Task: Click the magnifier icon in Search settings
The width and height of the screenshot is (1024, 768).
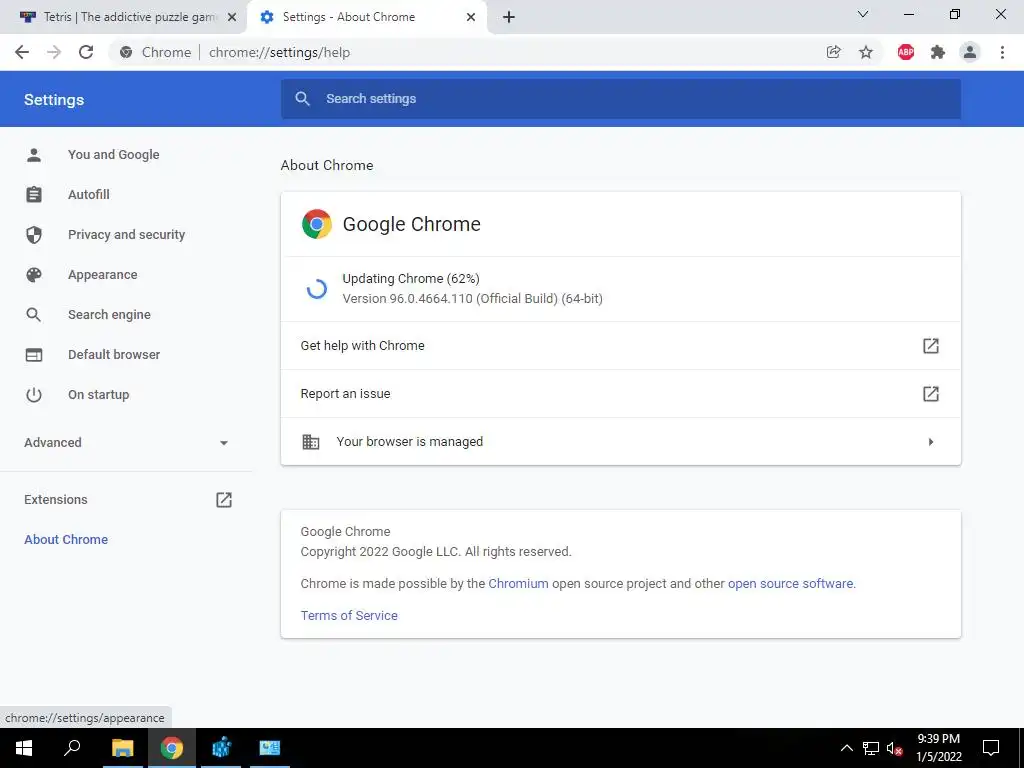Action: [x=302, y=99]
